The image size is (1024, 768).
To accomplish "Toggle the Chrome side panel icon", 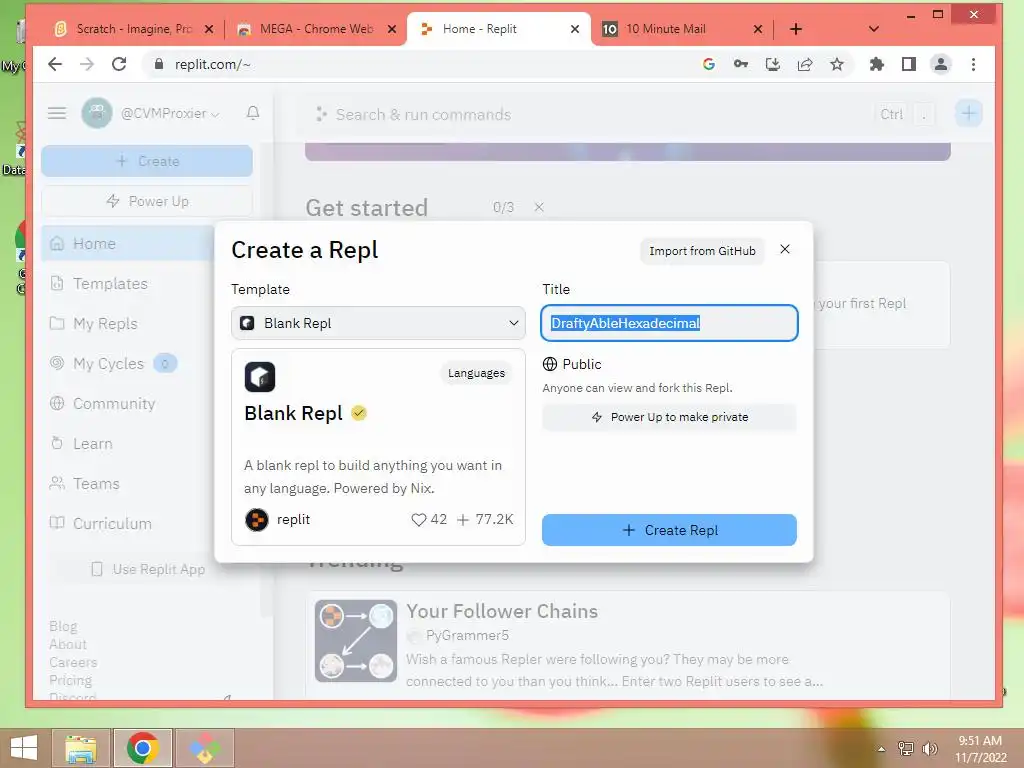I will 908,64.
